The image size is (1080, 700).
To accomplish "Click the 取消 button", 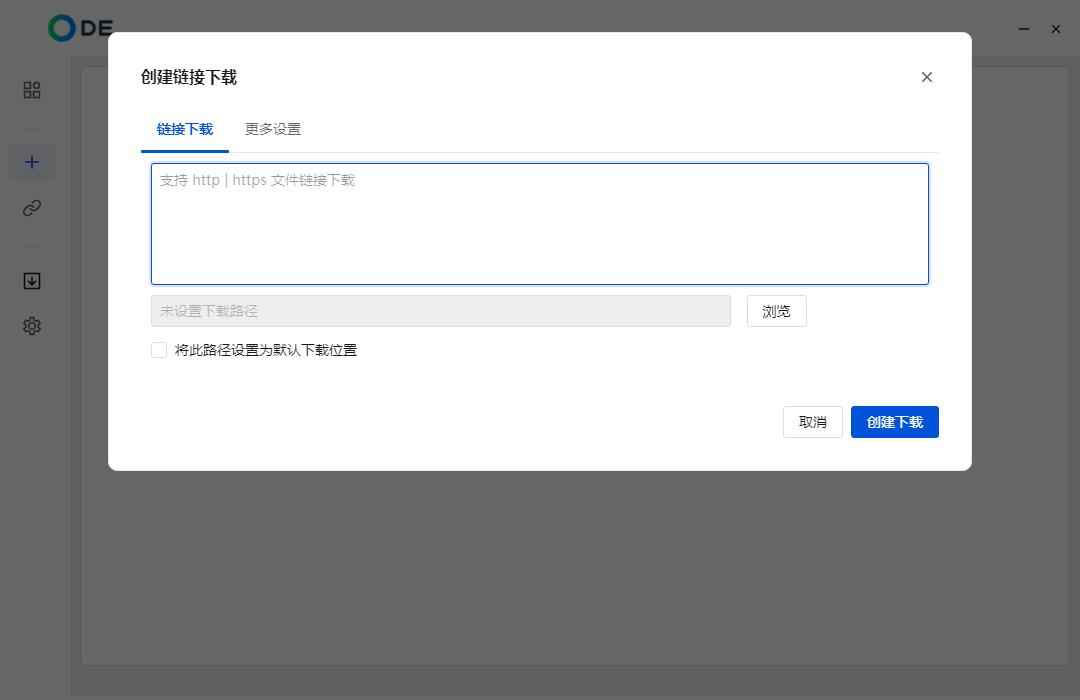I will pos(812,421).
